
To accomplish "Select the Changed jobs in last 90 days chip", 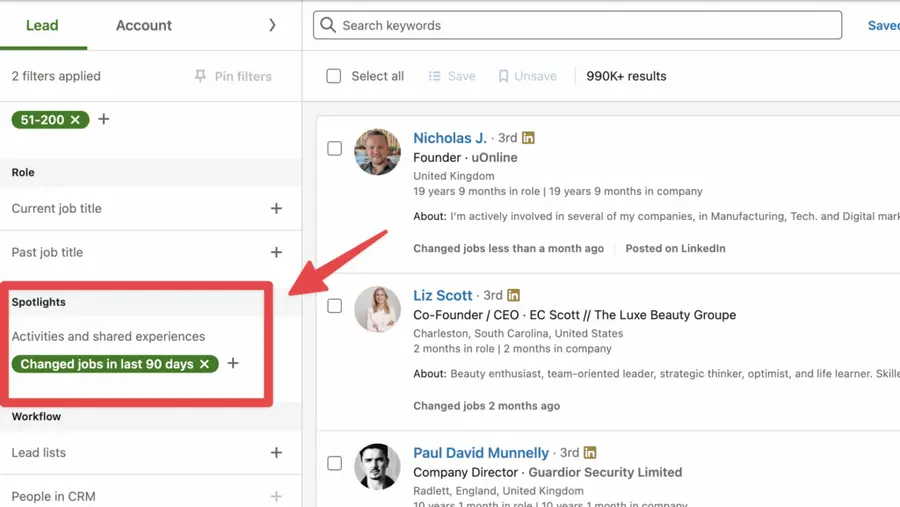I will pos(107,364).
